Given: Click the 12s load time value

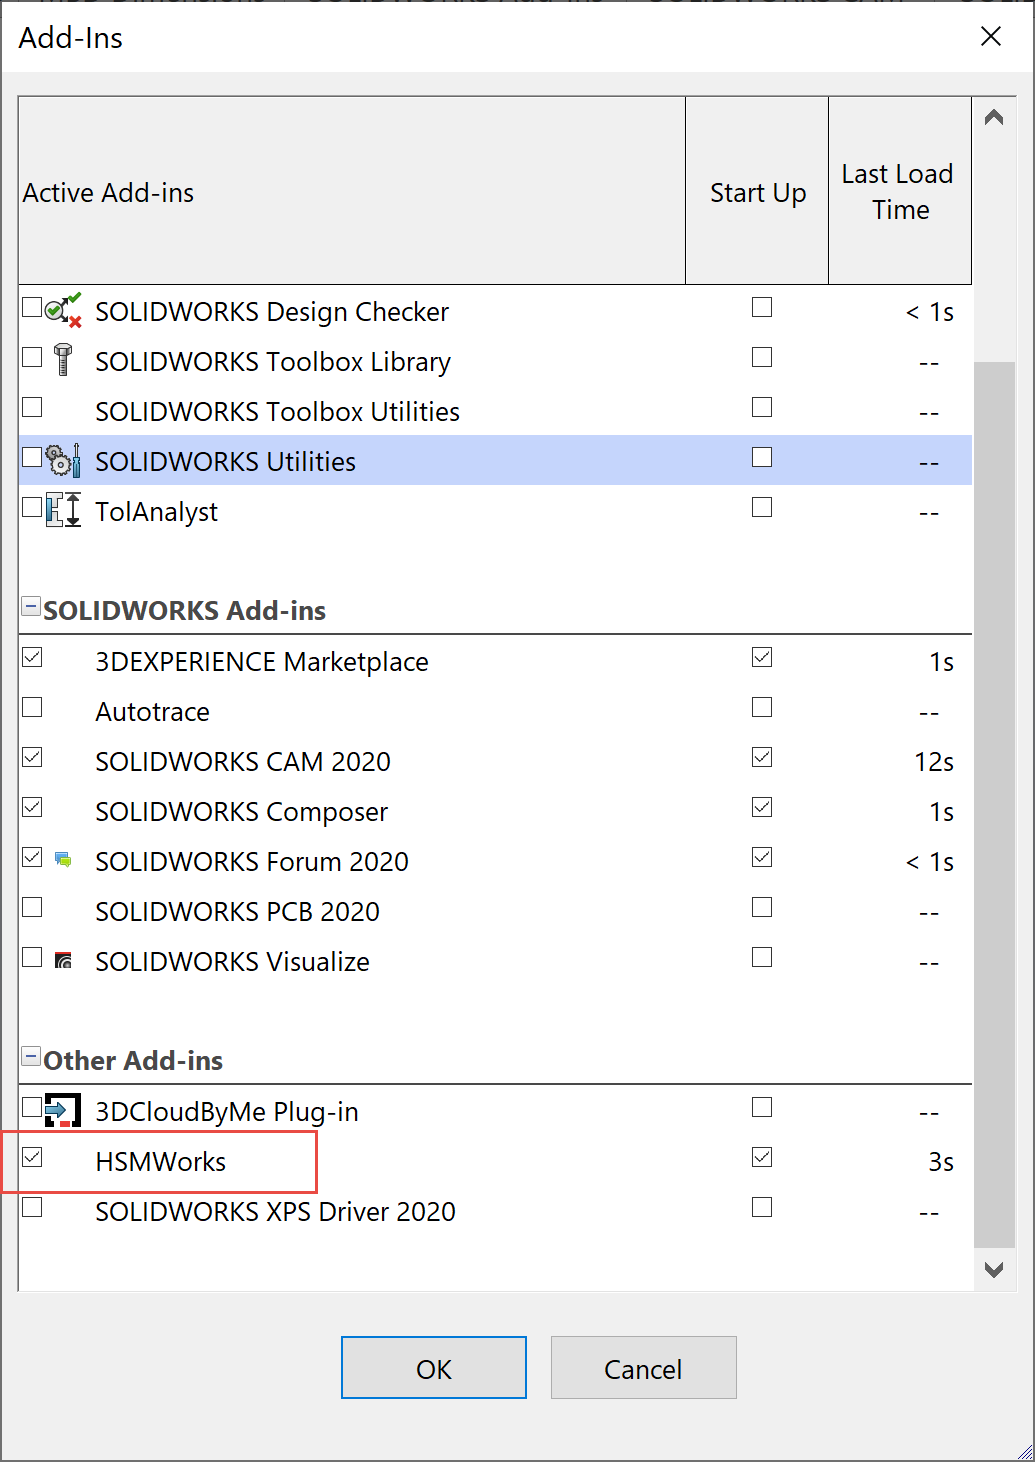Looking at the screenshot, I should pyautogui.click(x=934, y=761).
